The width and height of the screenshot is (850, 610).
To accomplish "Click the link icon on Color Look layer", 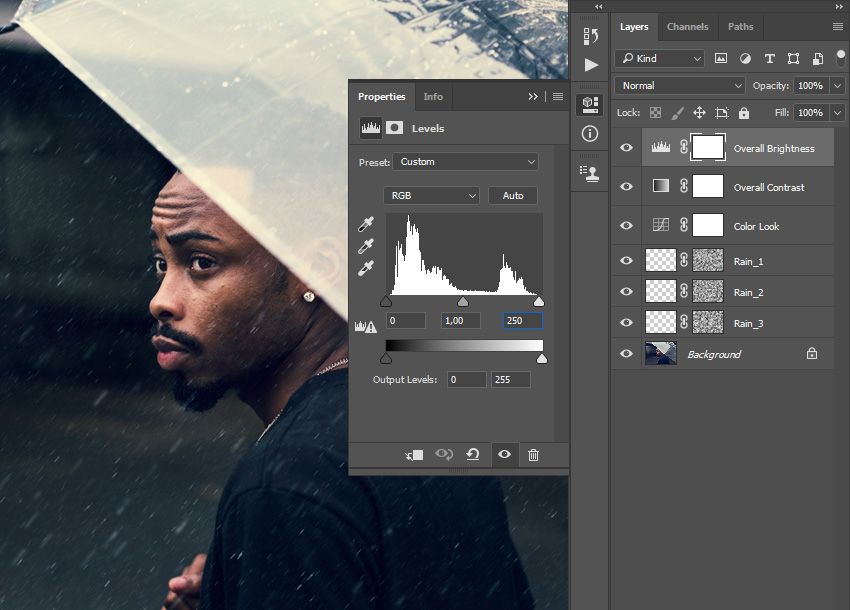I will pos(684,225).
